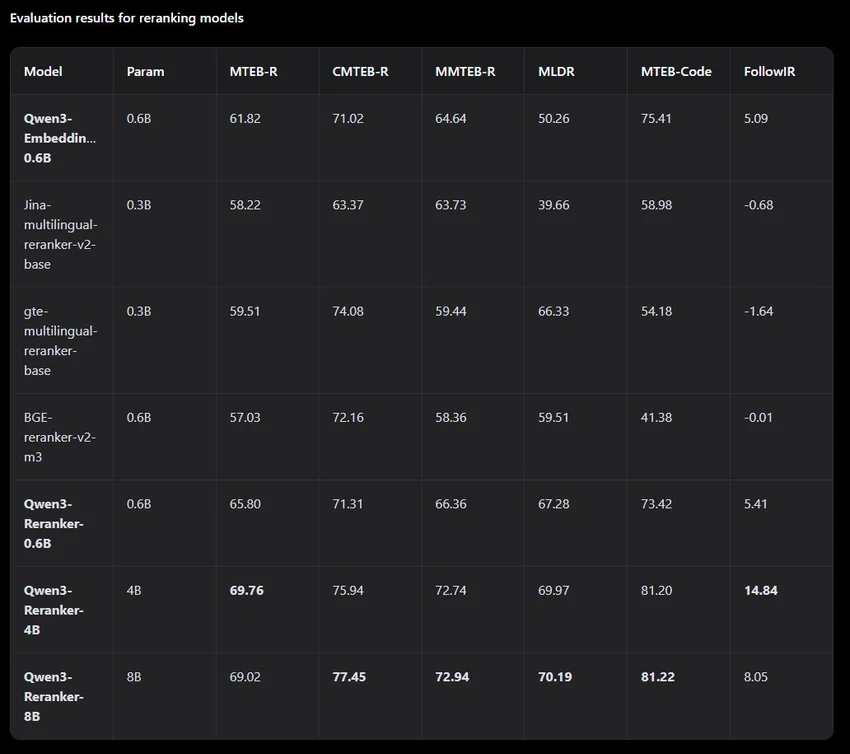The height and width of the screenshot is (754, 850).
Task: Click the MTEB-R column header
Action: click(253, 72)
